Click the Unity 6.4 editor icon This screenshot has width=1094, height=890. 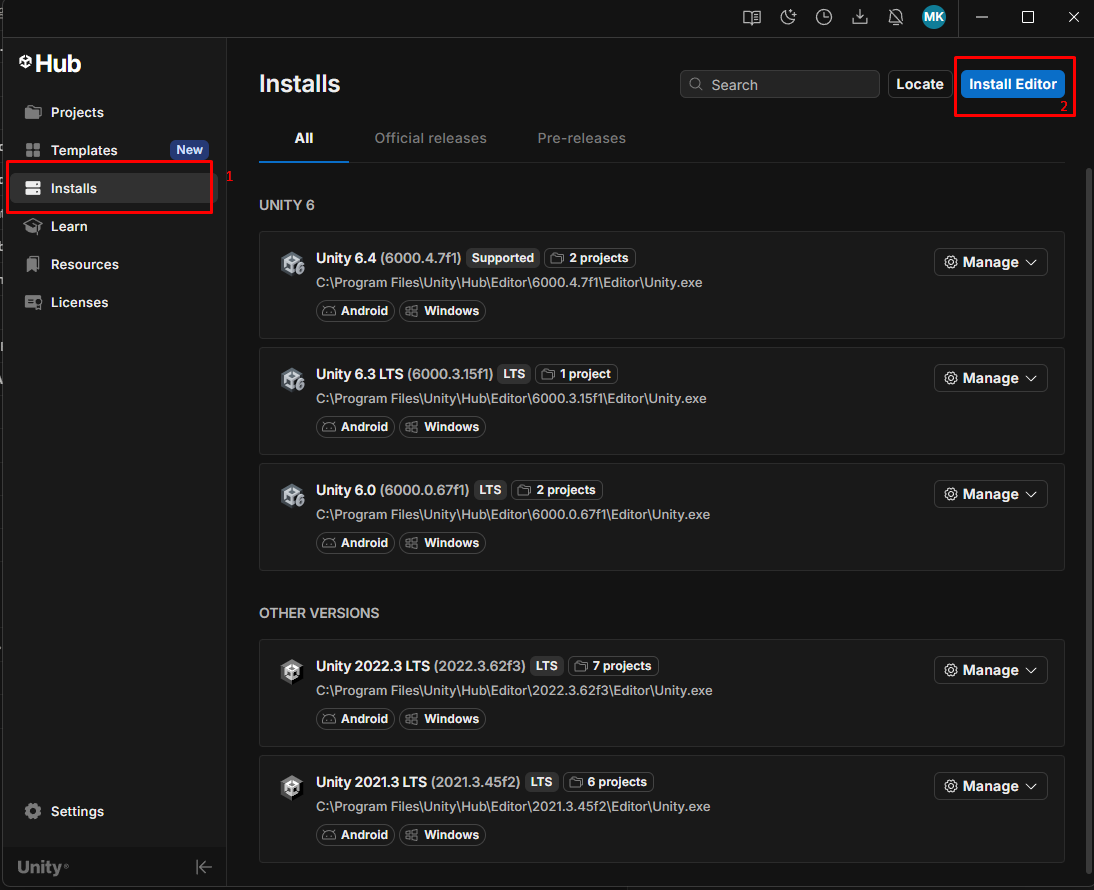pos(292,264)
